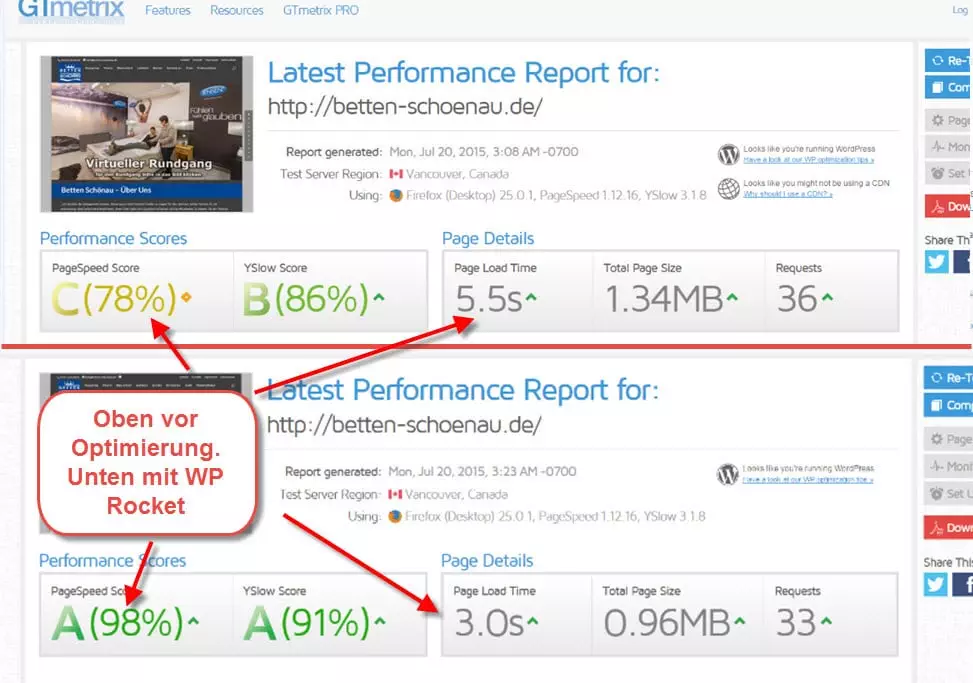This screenshot has width=973, height=683.
Task: Open the Features menu item
Action: (168, 11)
